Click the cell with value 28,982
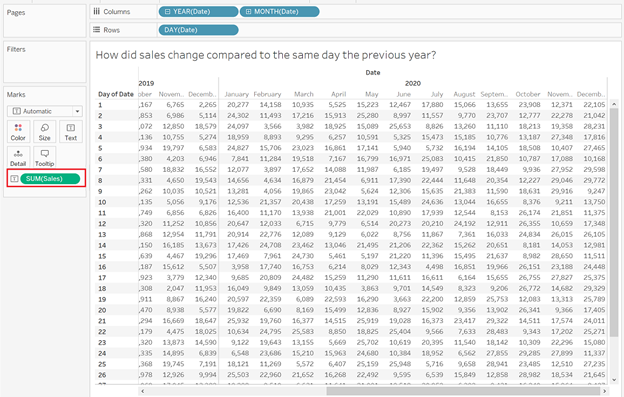The width and height of the screenshot is (624, 397). coord(529,375)
